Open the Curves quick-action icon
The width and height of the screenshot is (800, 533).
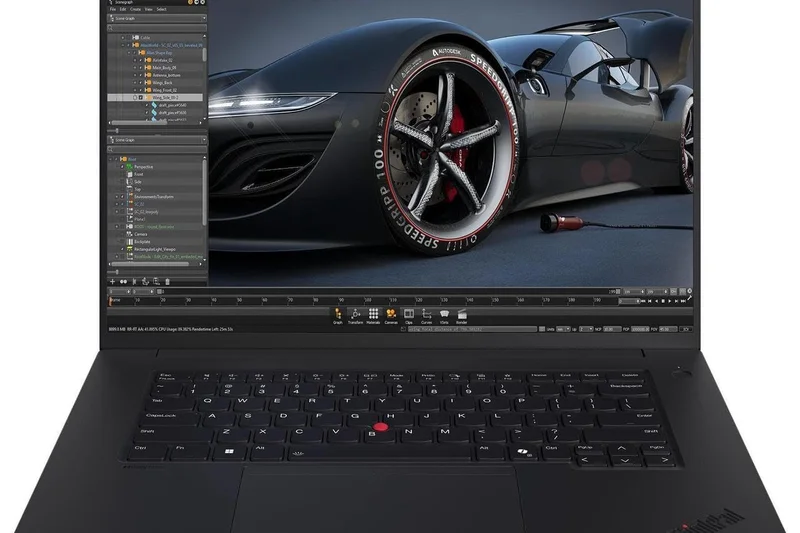(427, 314)
